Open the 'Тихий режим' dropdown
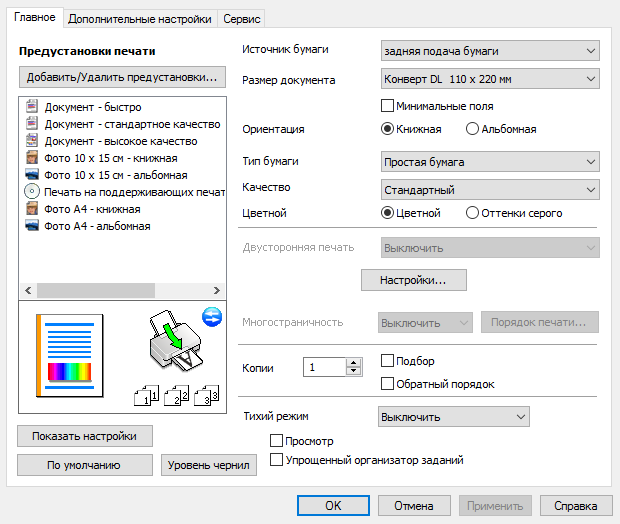This screenshot has width=620, height=524. [454, 417]
